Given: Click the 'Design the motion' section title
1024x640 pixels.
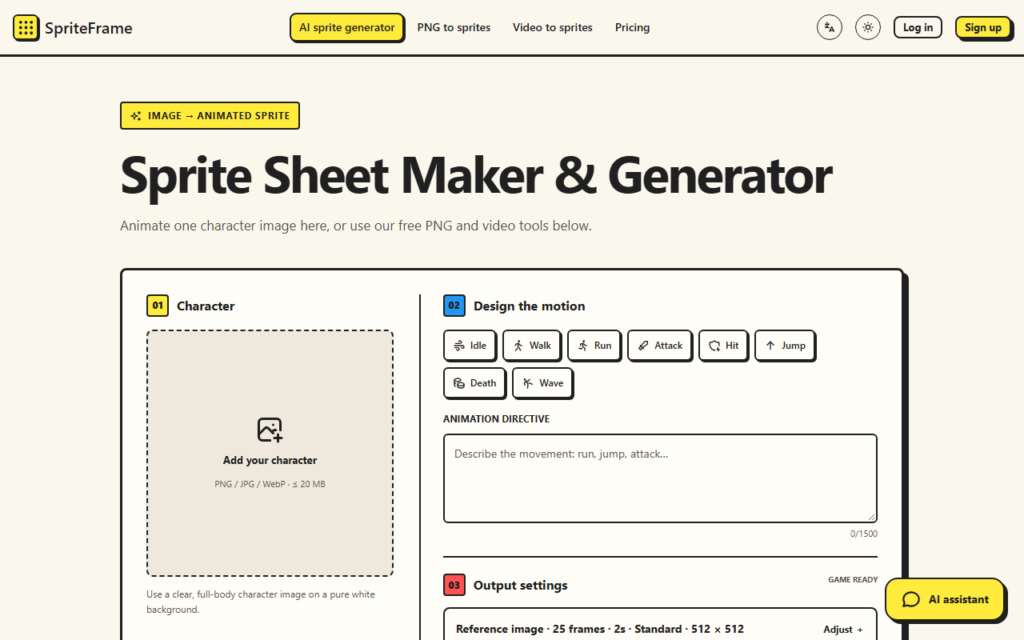Looking at the screenshot, I should click(529, 306).
